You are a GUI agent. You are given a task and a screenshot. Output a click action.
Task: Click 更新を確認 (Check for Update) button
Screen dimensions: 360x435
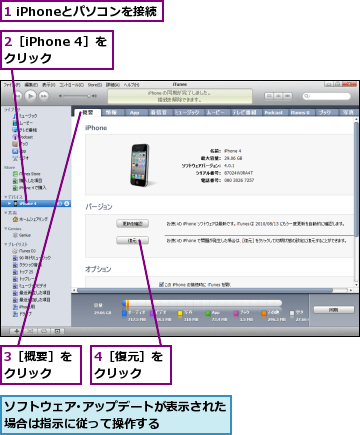click(x=132, y=224)
